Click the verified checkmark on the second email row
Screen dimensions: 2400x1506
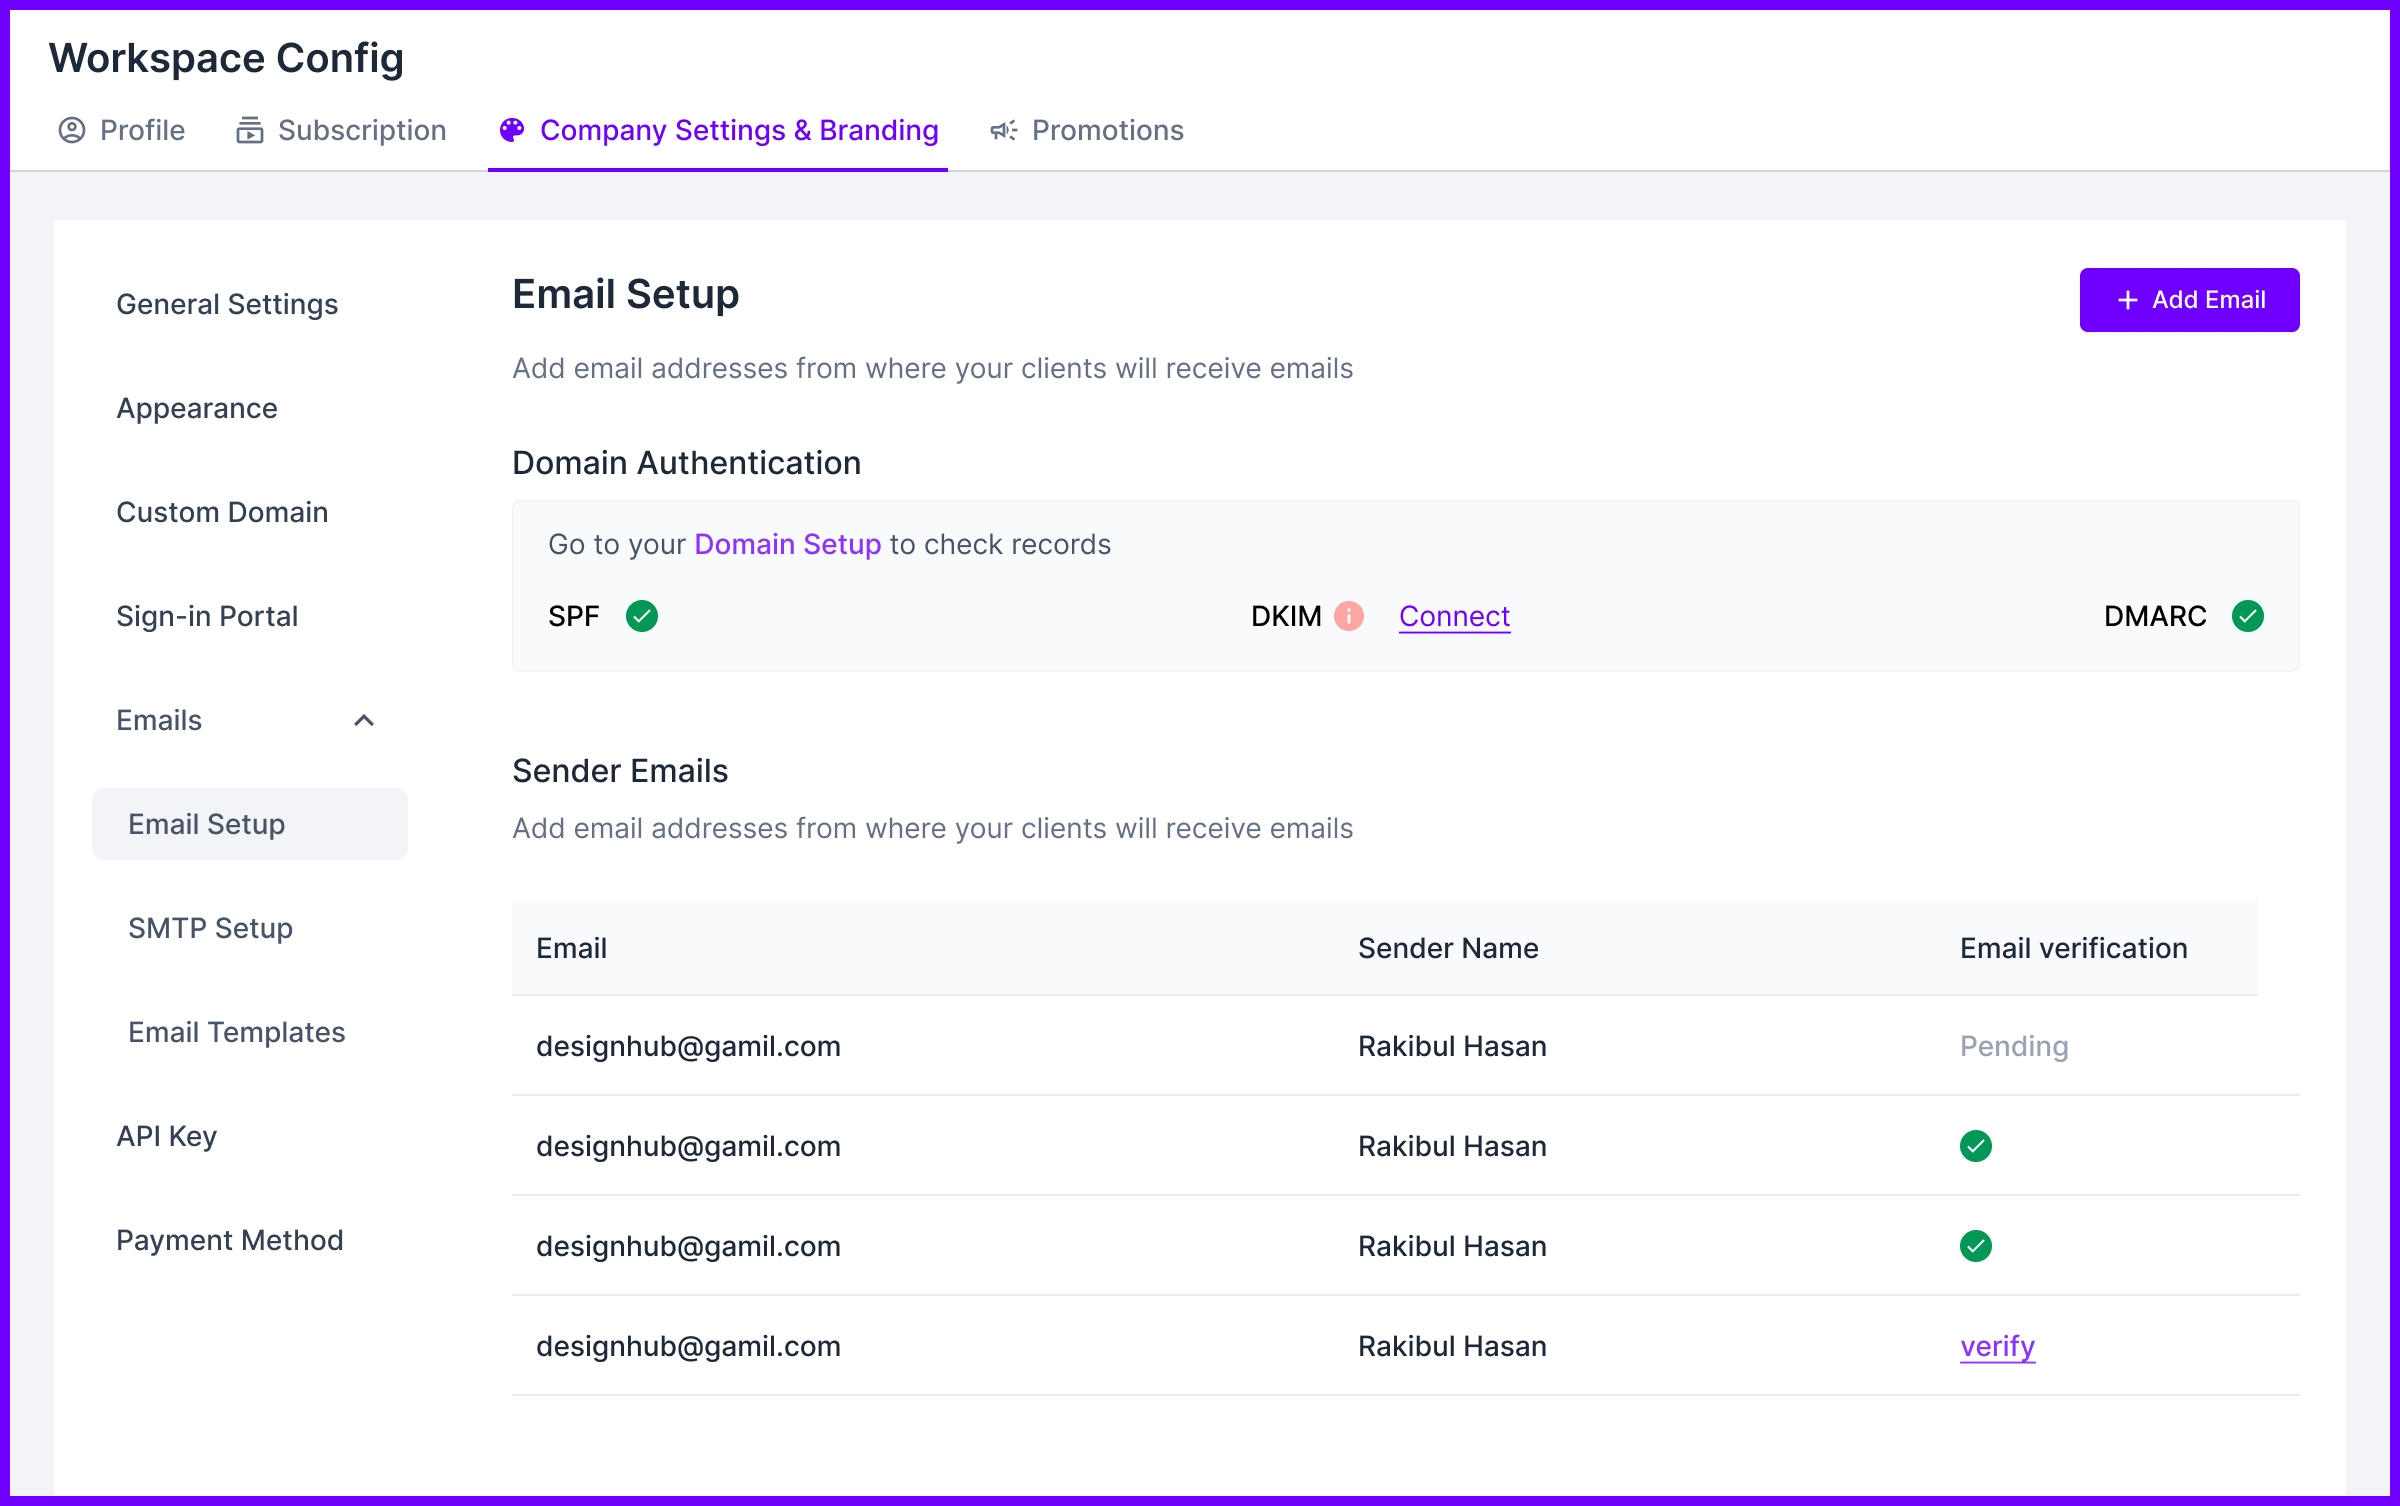(x=1975, y=1147)
